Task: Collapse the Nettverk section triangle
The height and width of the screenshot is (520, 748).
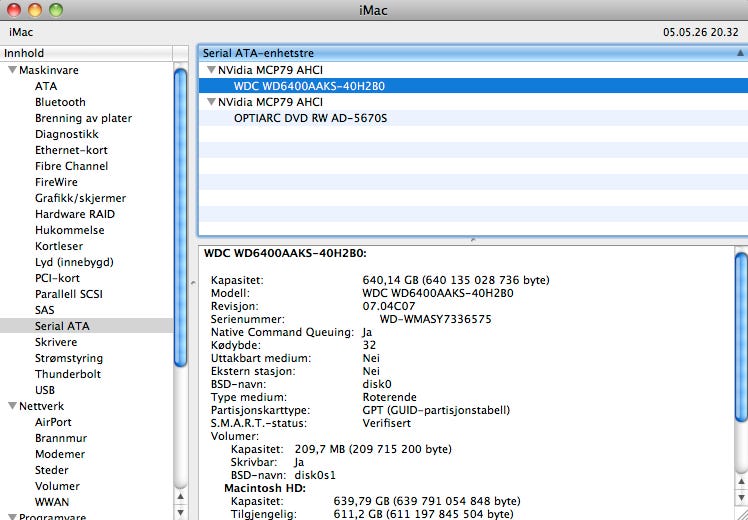Action: click(12, 406)
